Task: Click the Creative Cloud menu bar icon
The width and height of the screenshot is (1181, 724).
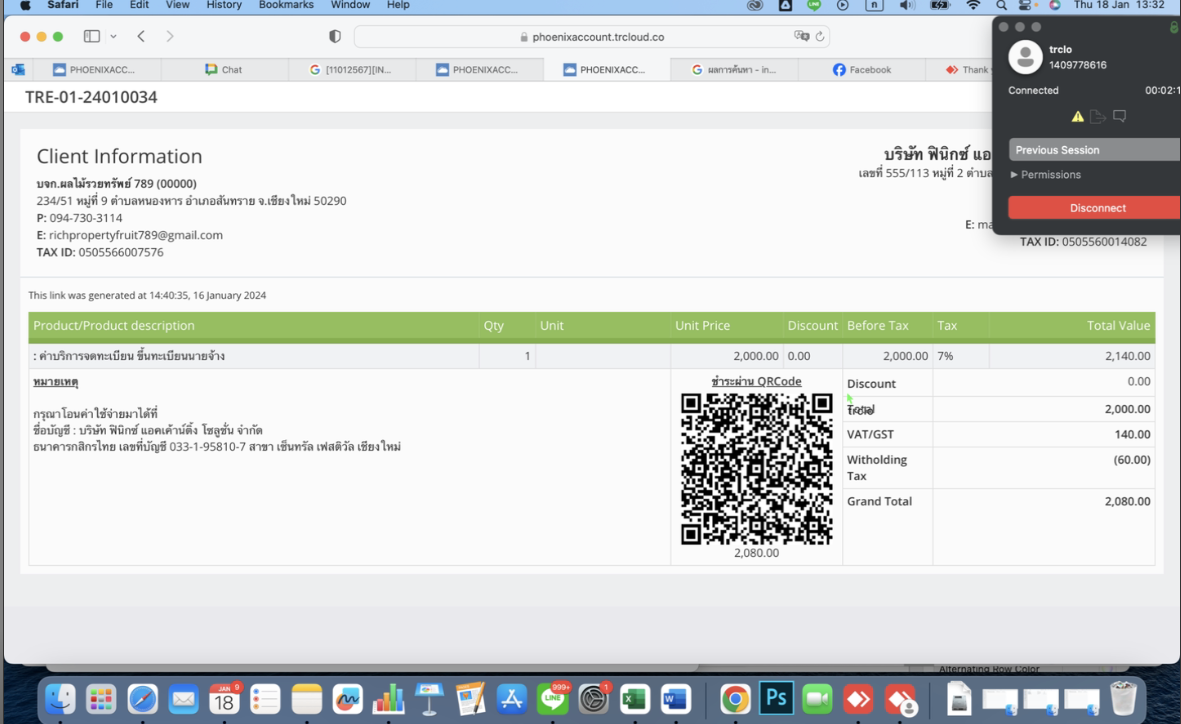Action: [x=755, y=5]
